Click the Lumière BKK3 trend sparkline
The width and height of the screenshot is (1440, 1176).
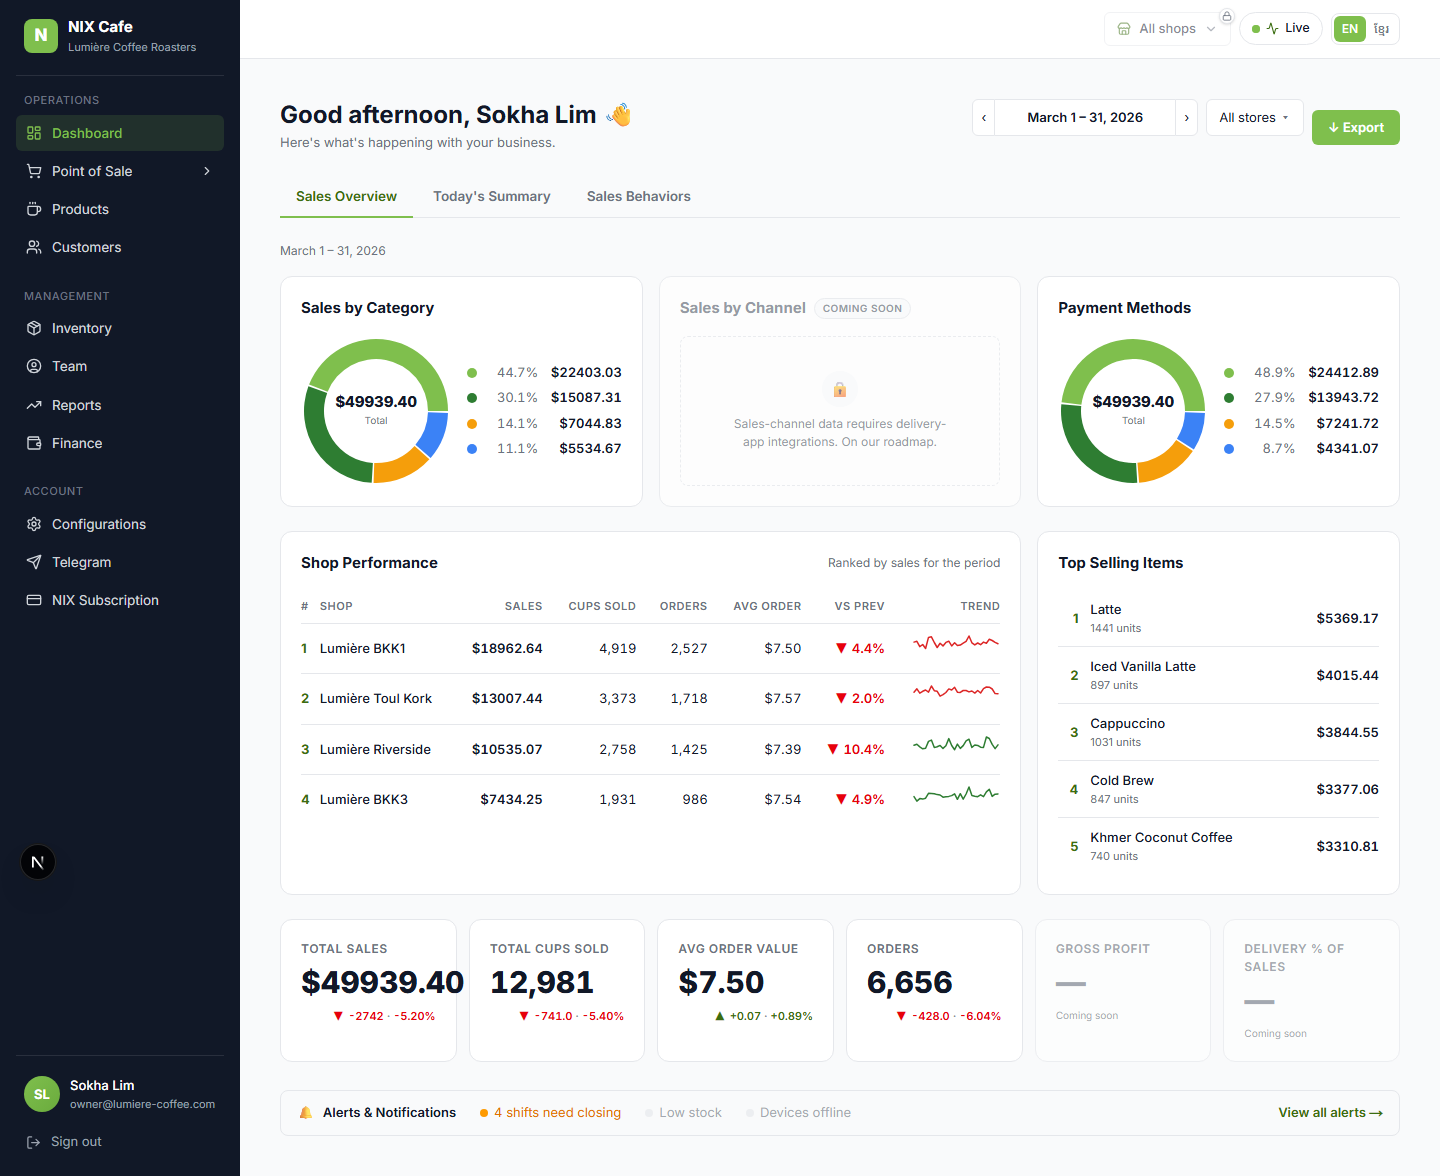click(x=956, y=795)
